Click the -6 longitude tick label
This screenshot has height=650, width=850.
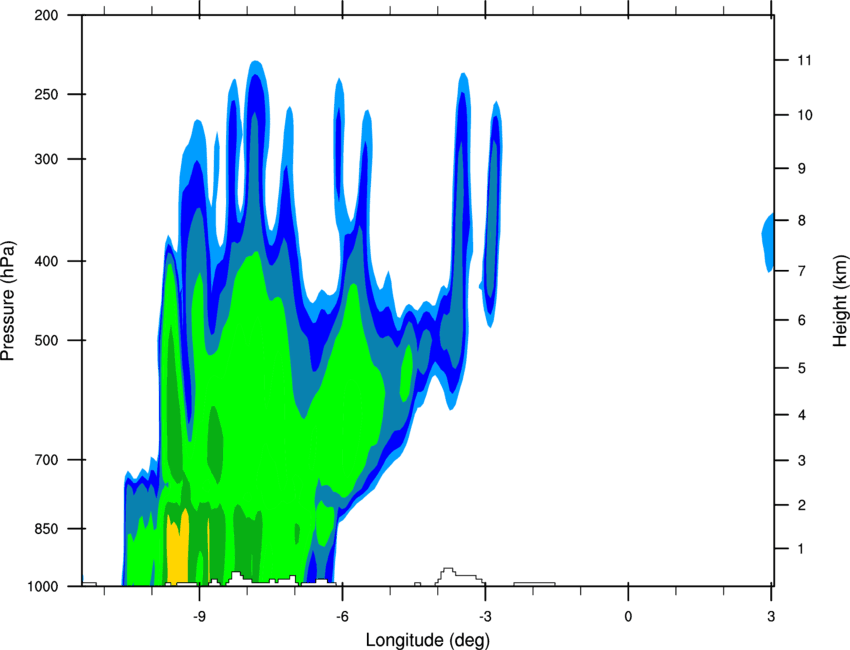point(342,617)
